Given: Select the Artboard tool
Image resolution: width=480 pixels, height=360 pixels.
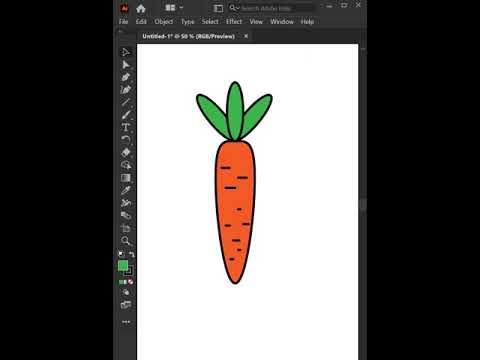Looking at the screenshot, I should (x=126, y=228).
